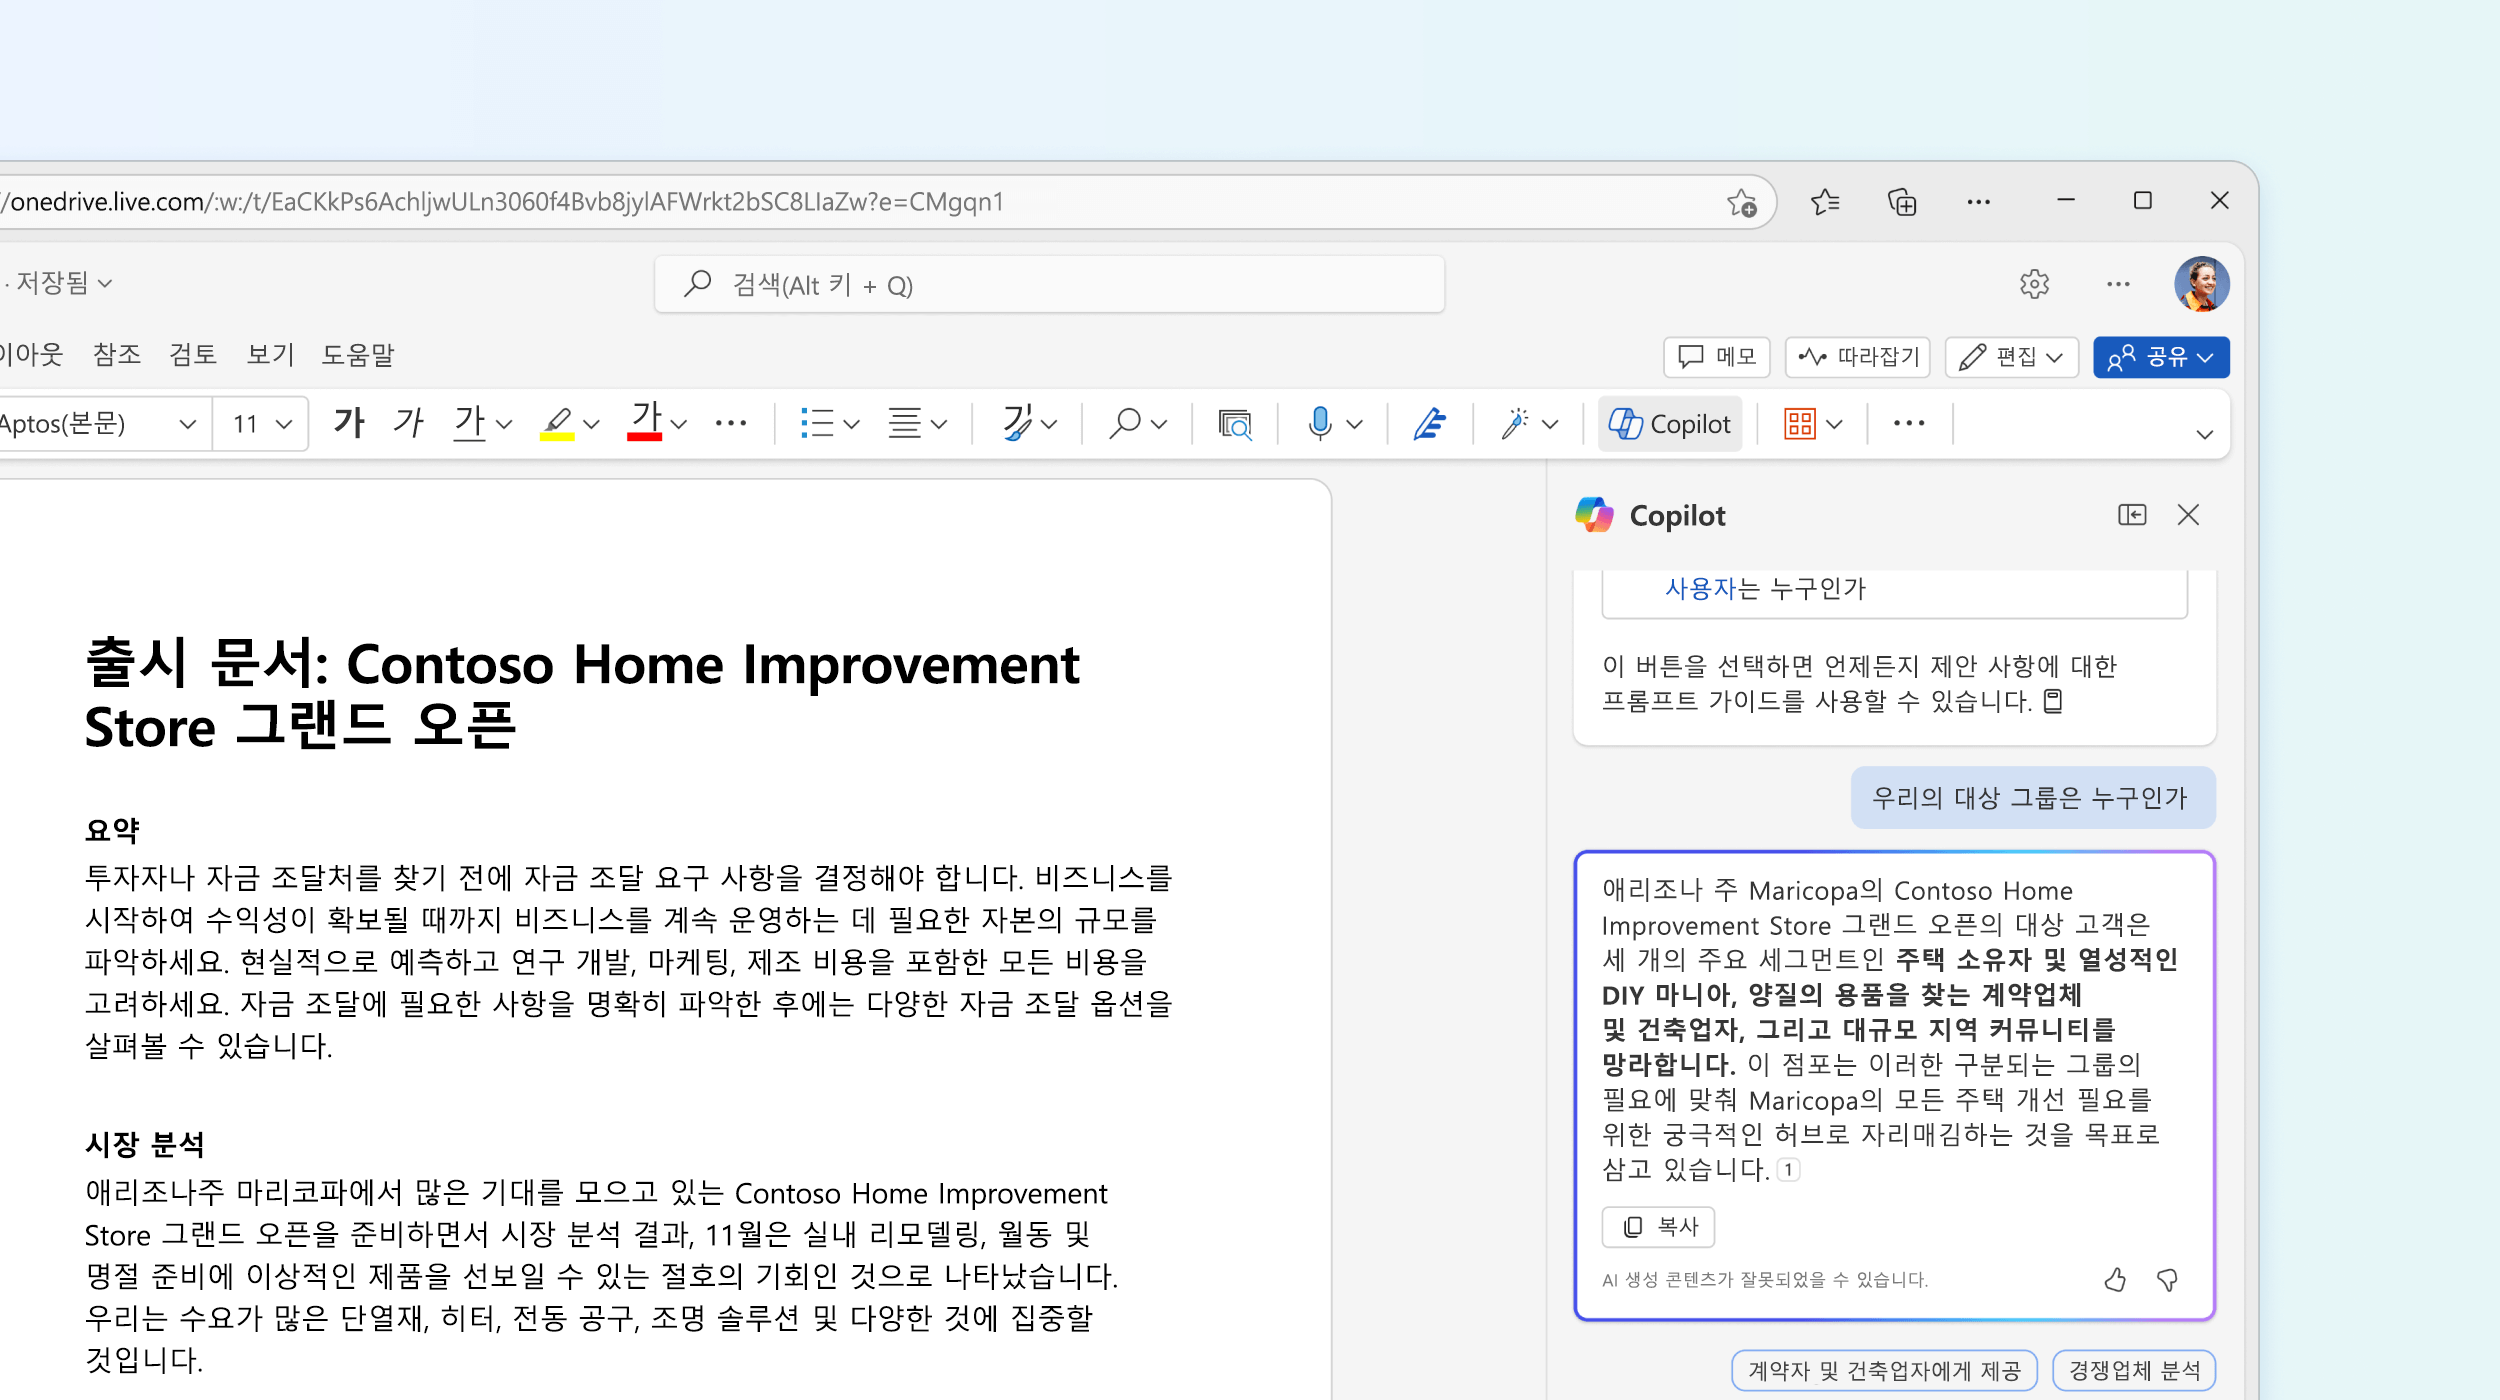Click the Designer magic wand icon
Image resolution: width=2500 pixels, height=1400 pixels.
click(x=1515, y=424)
